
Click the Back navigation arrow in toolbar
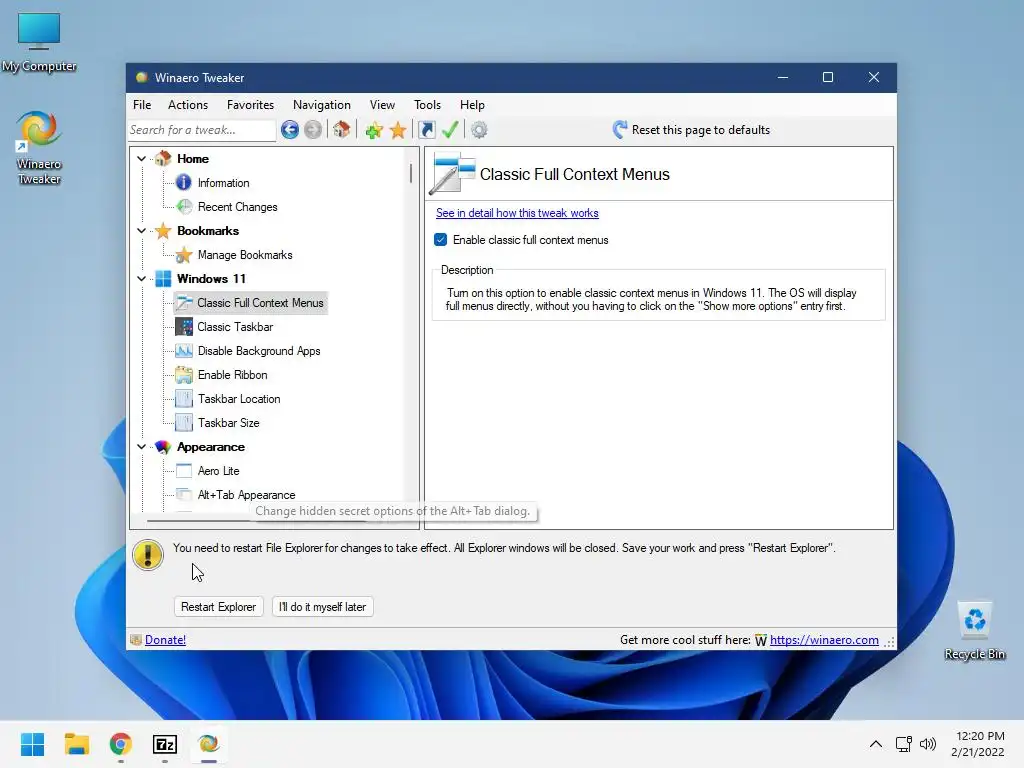[x=290, y=130]
